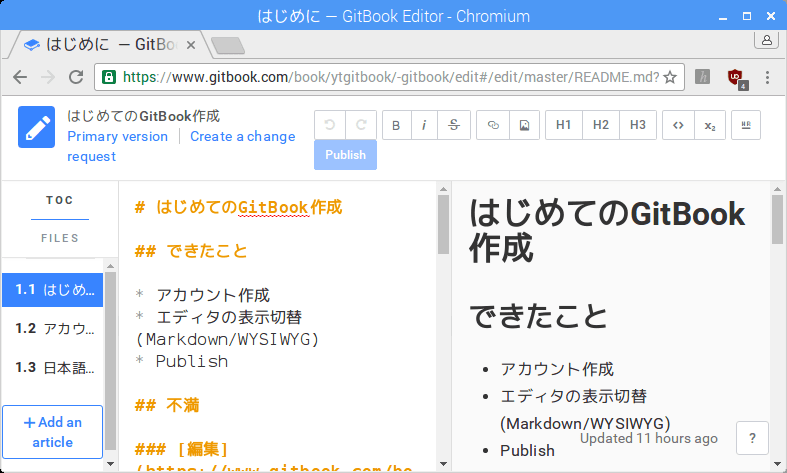
Task: Click the '# はじめてのGitBook作成' markdown line
Action: (x=239, y=207)
